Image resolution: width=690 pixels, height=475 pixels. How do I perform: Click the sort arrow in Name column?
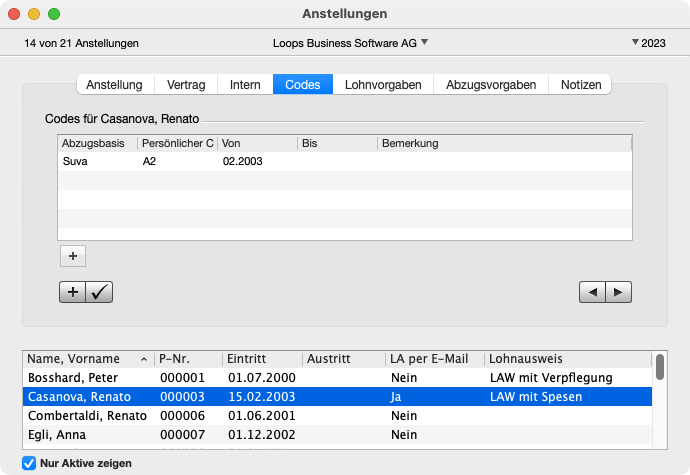coord(141,359)
